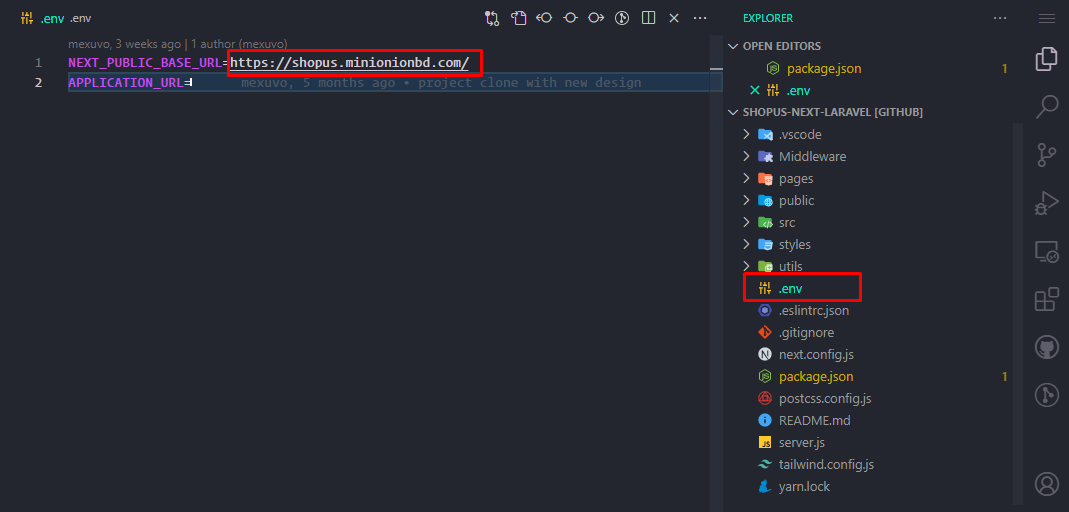Open package.json in file tree
The width and height of the screenshot is (1069, 512).
[816, 376]
